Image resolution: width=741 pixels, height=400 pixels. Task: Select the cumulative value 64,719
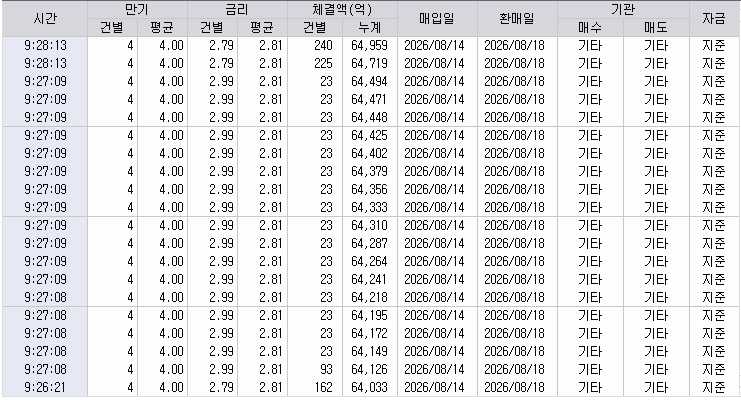[369, 64]
